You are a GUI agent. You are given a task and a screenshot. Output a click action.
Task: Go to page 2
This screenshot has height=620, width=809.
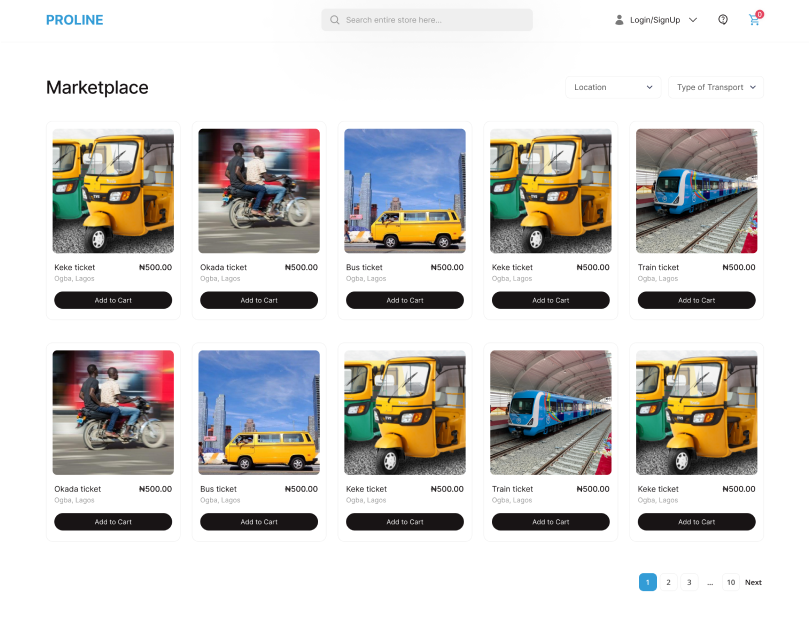tap(669, 582)
